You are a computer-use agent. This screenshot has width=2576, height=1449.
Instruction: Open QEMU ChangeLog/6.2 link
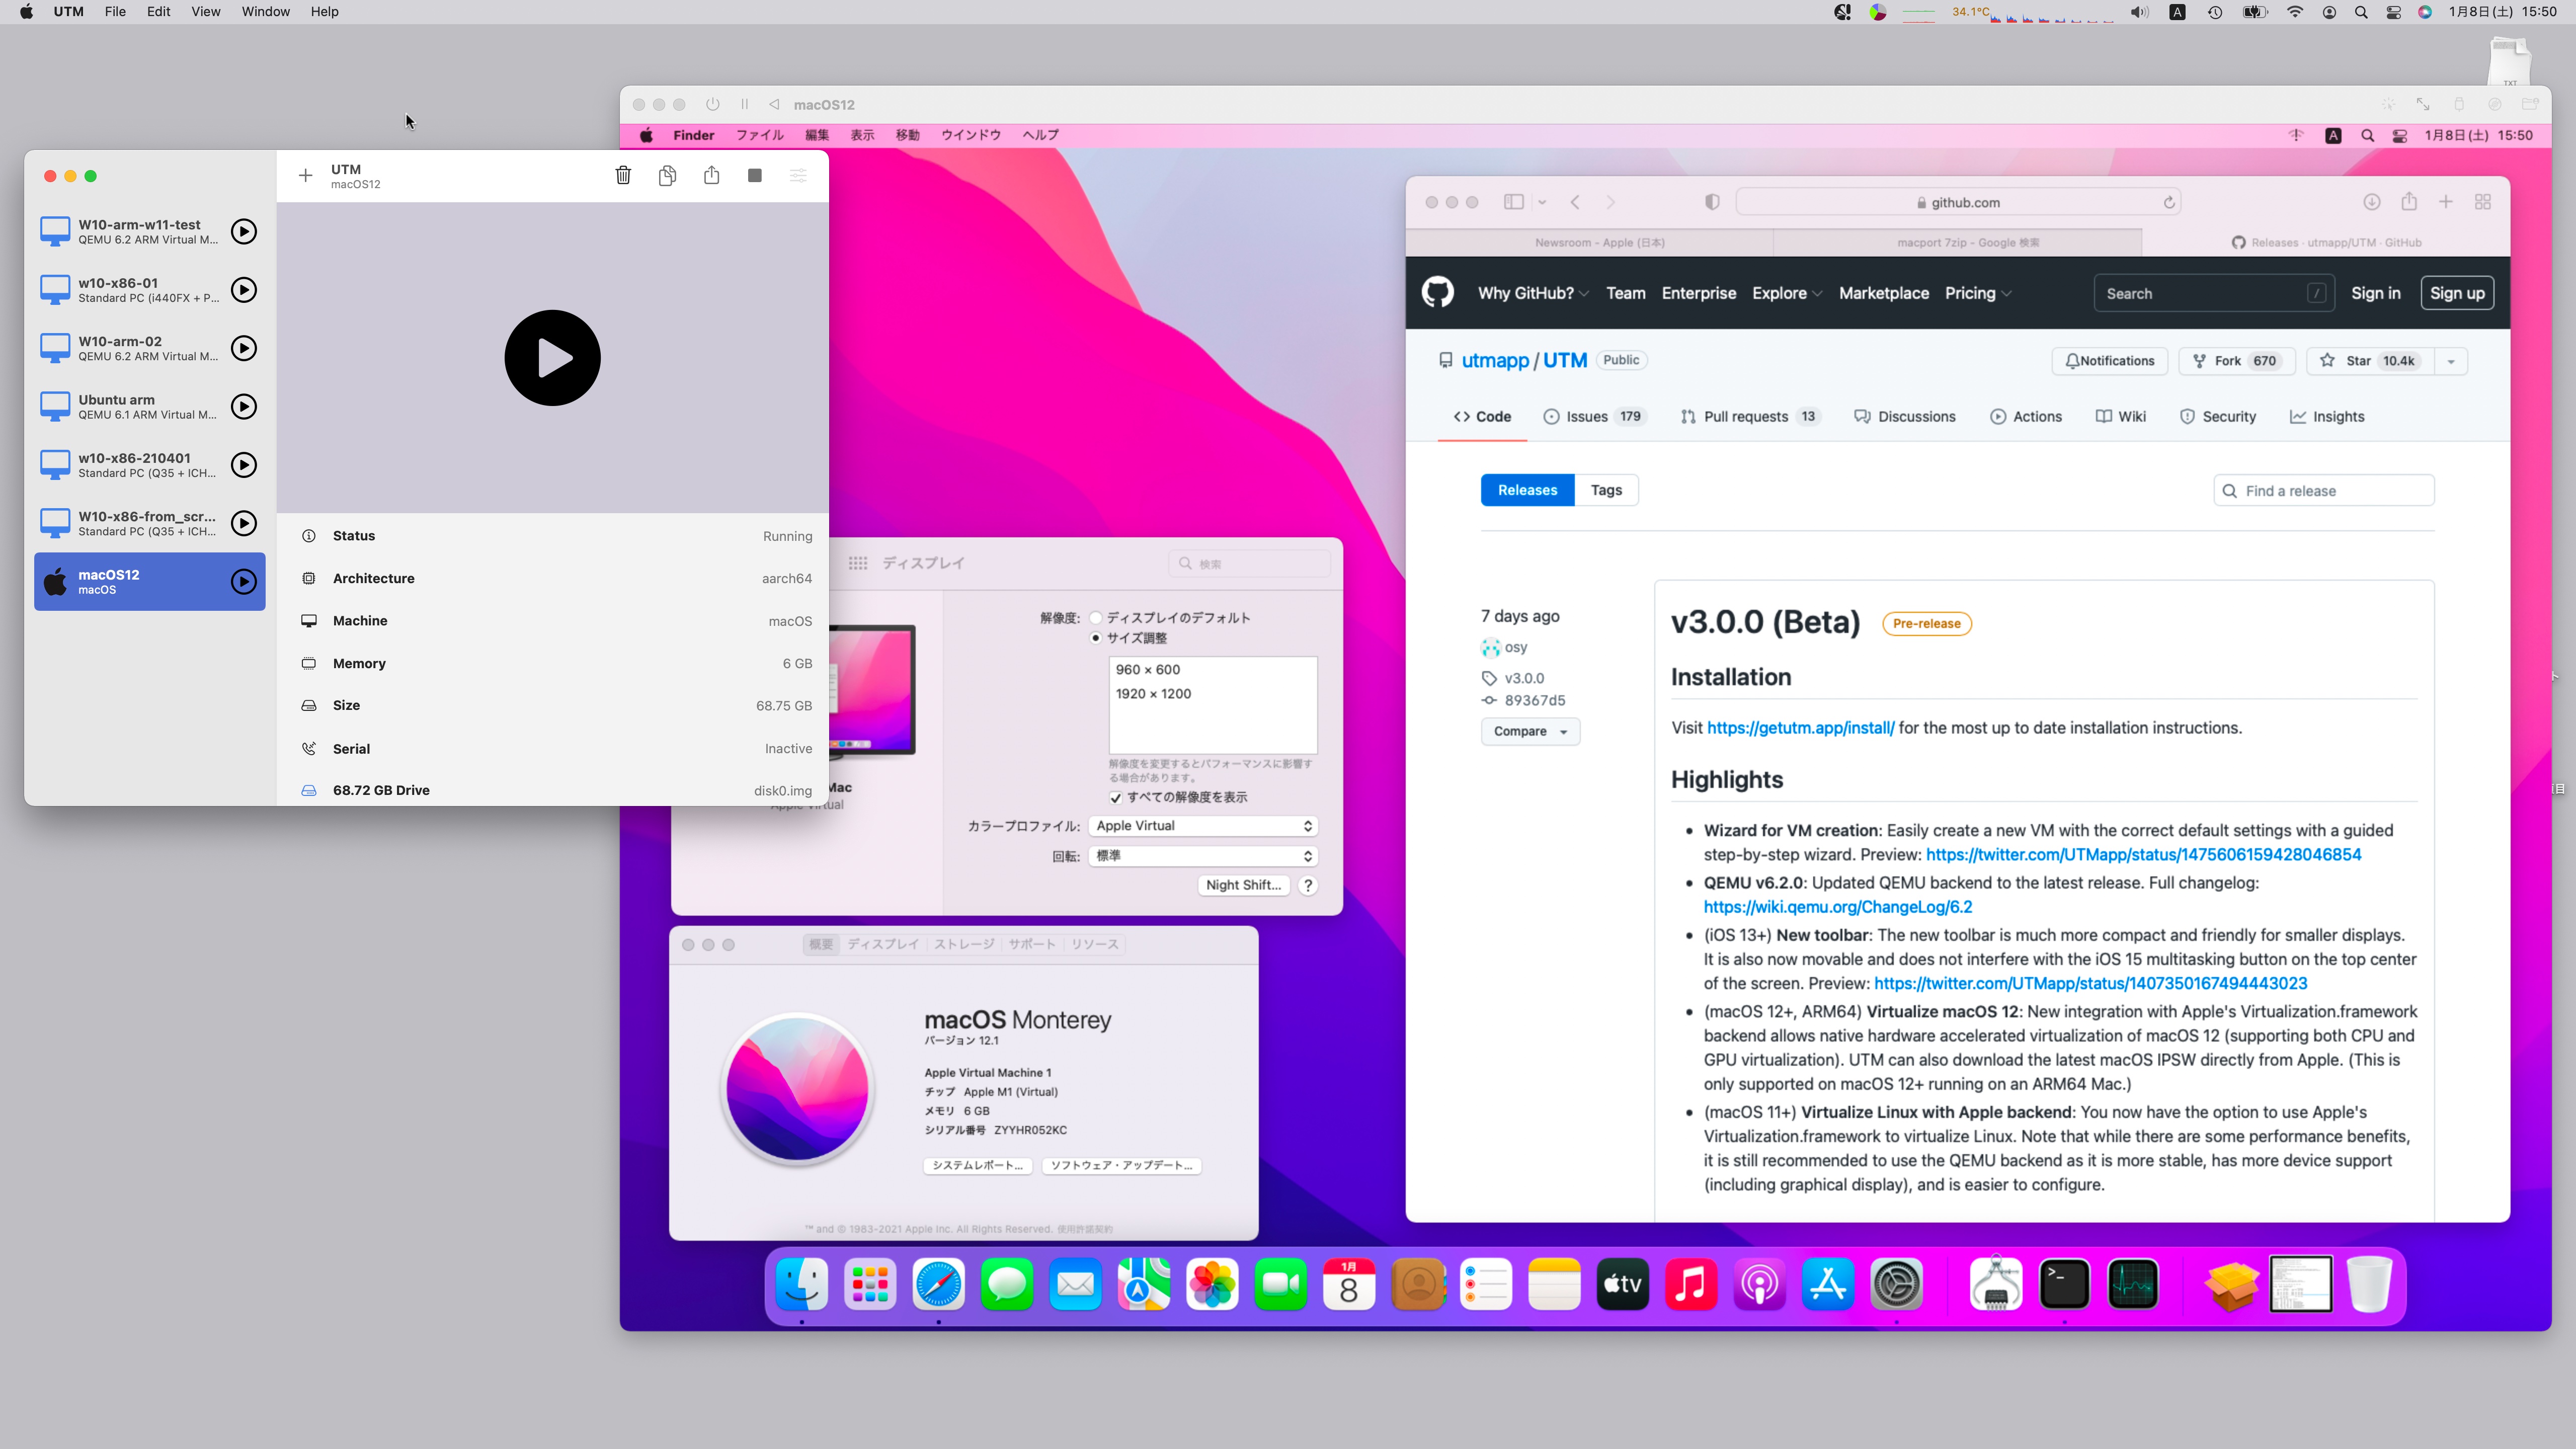[1838, 907]
